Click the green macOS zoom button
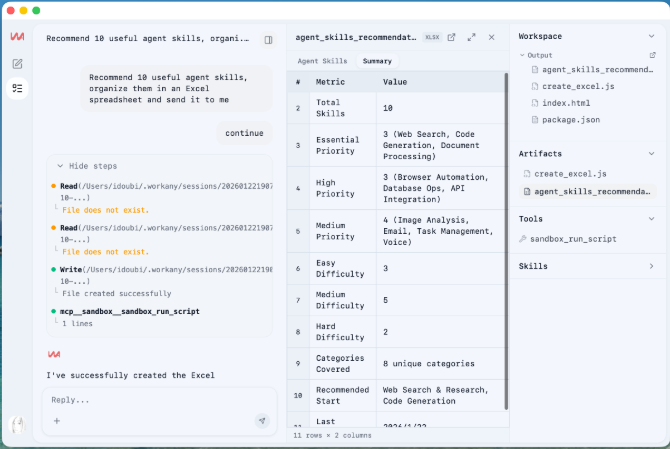This screenshot has width=670, height=449. click(x=36, y=10)
